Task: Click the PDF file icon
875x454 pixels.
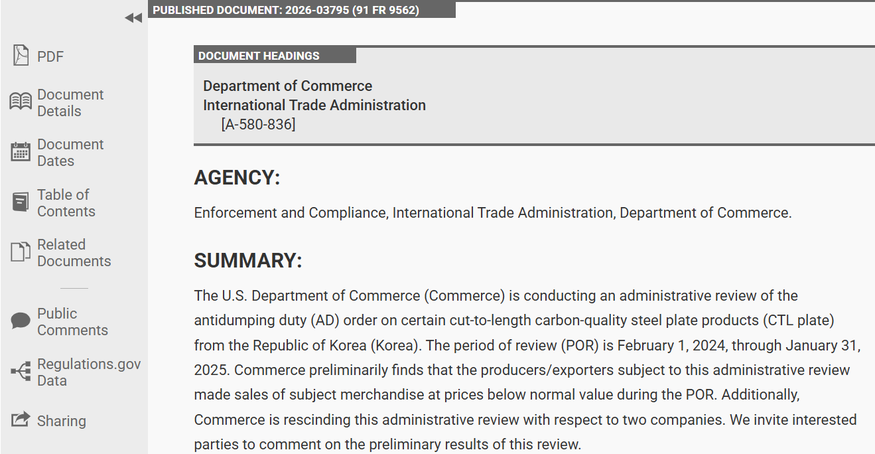Action: [x=20, y=56]
